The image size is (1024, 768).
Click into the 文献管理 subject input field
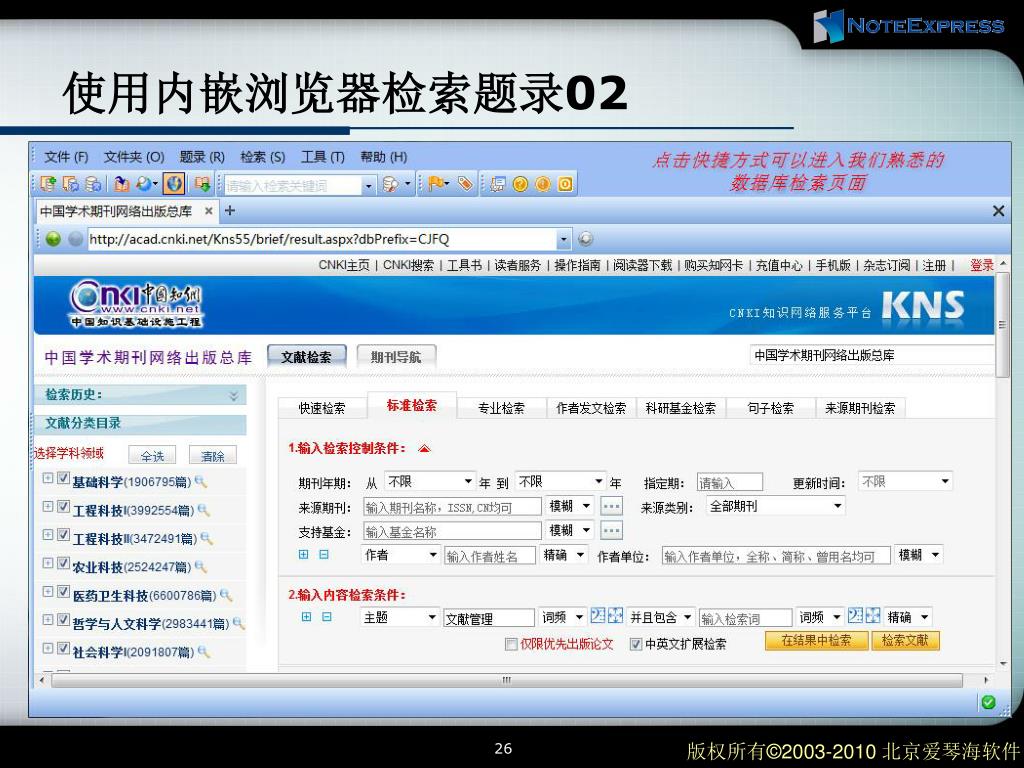point(488,618)
